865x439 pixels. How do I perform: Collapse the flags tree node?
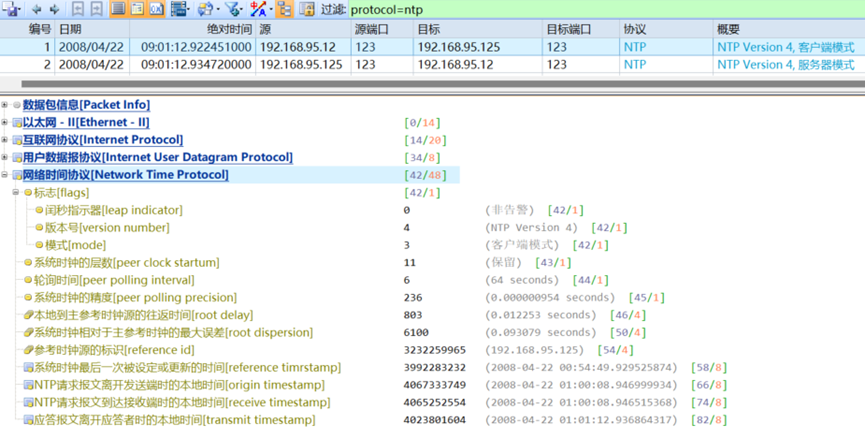click(x=17, y=192)
